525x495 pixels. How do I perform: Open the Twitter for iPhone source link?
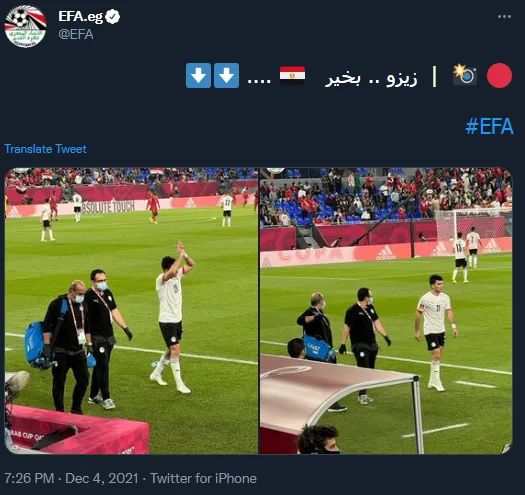pos(203,478)
